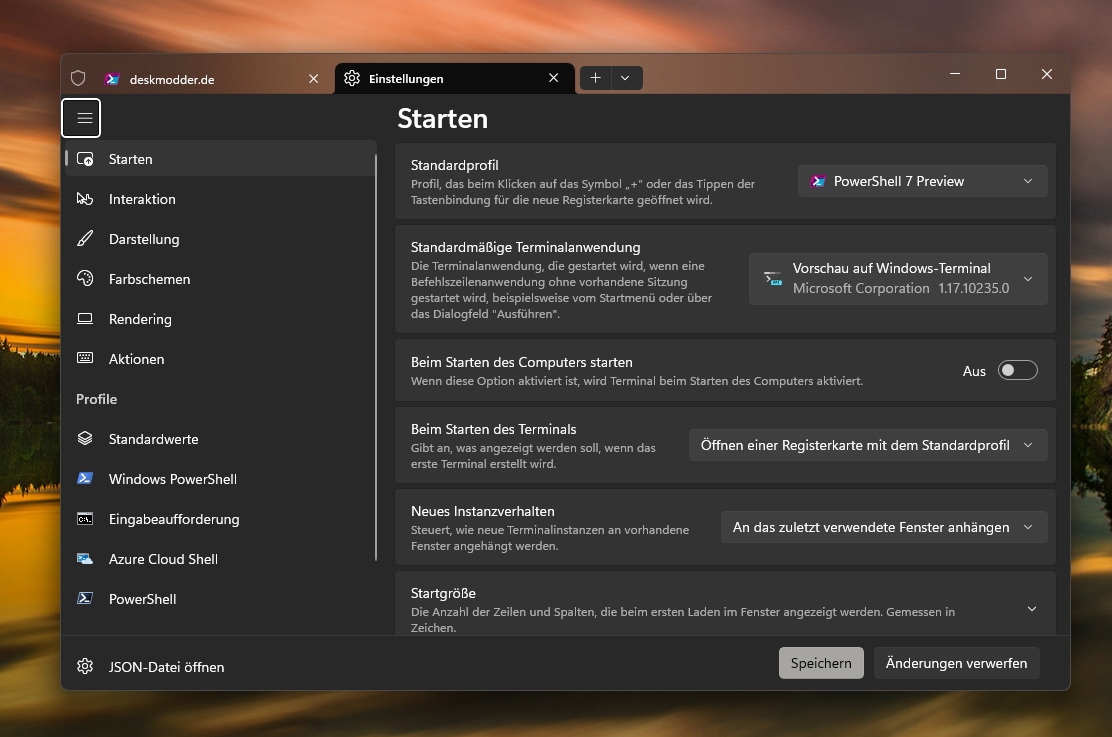This screenshot has width=1112, height=737.
Task: Click the Speichern button
Action: click(x=821, y=663)
